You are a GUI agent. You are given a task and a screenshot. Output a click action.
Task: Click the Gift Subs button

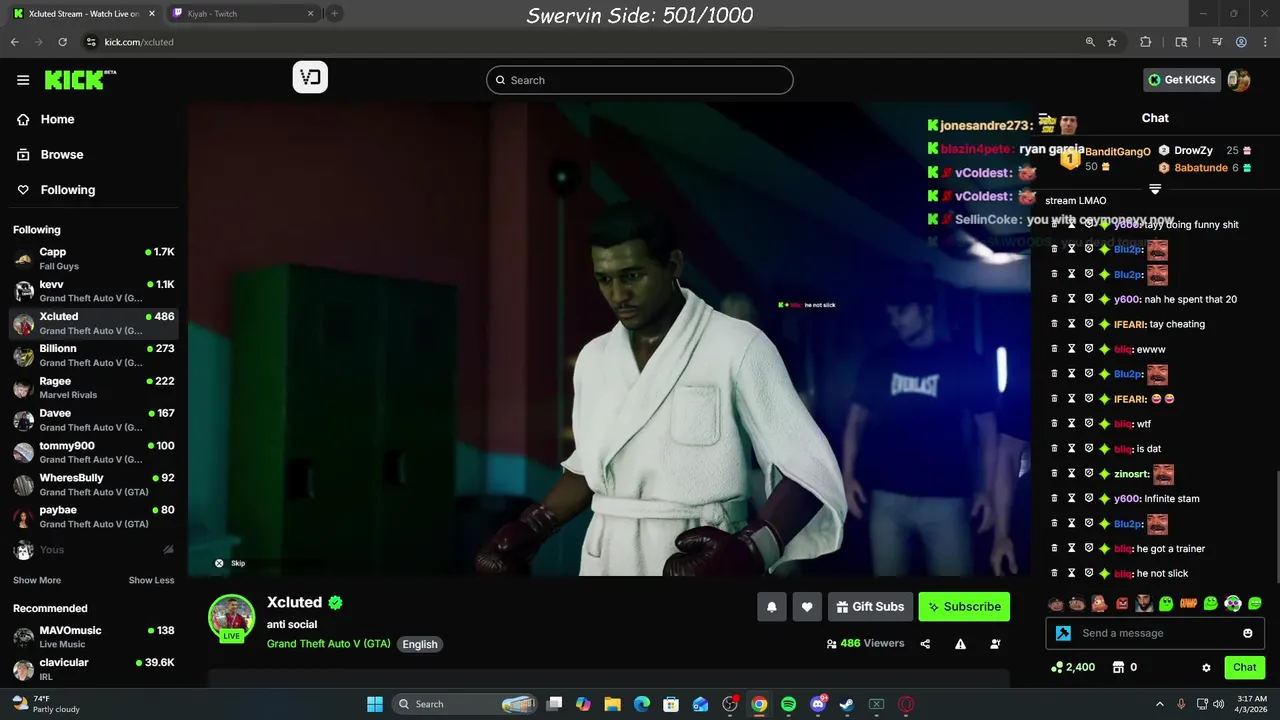point(870,607)
